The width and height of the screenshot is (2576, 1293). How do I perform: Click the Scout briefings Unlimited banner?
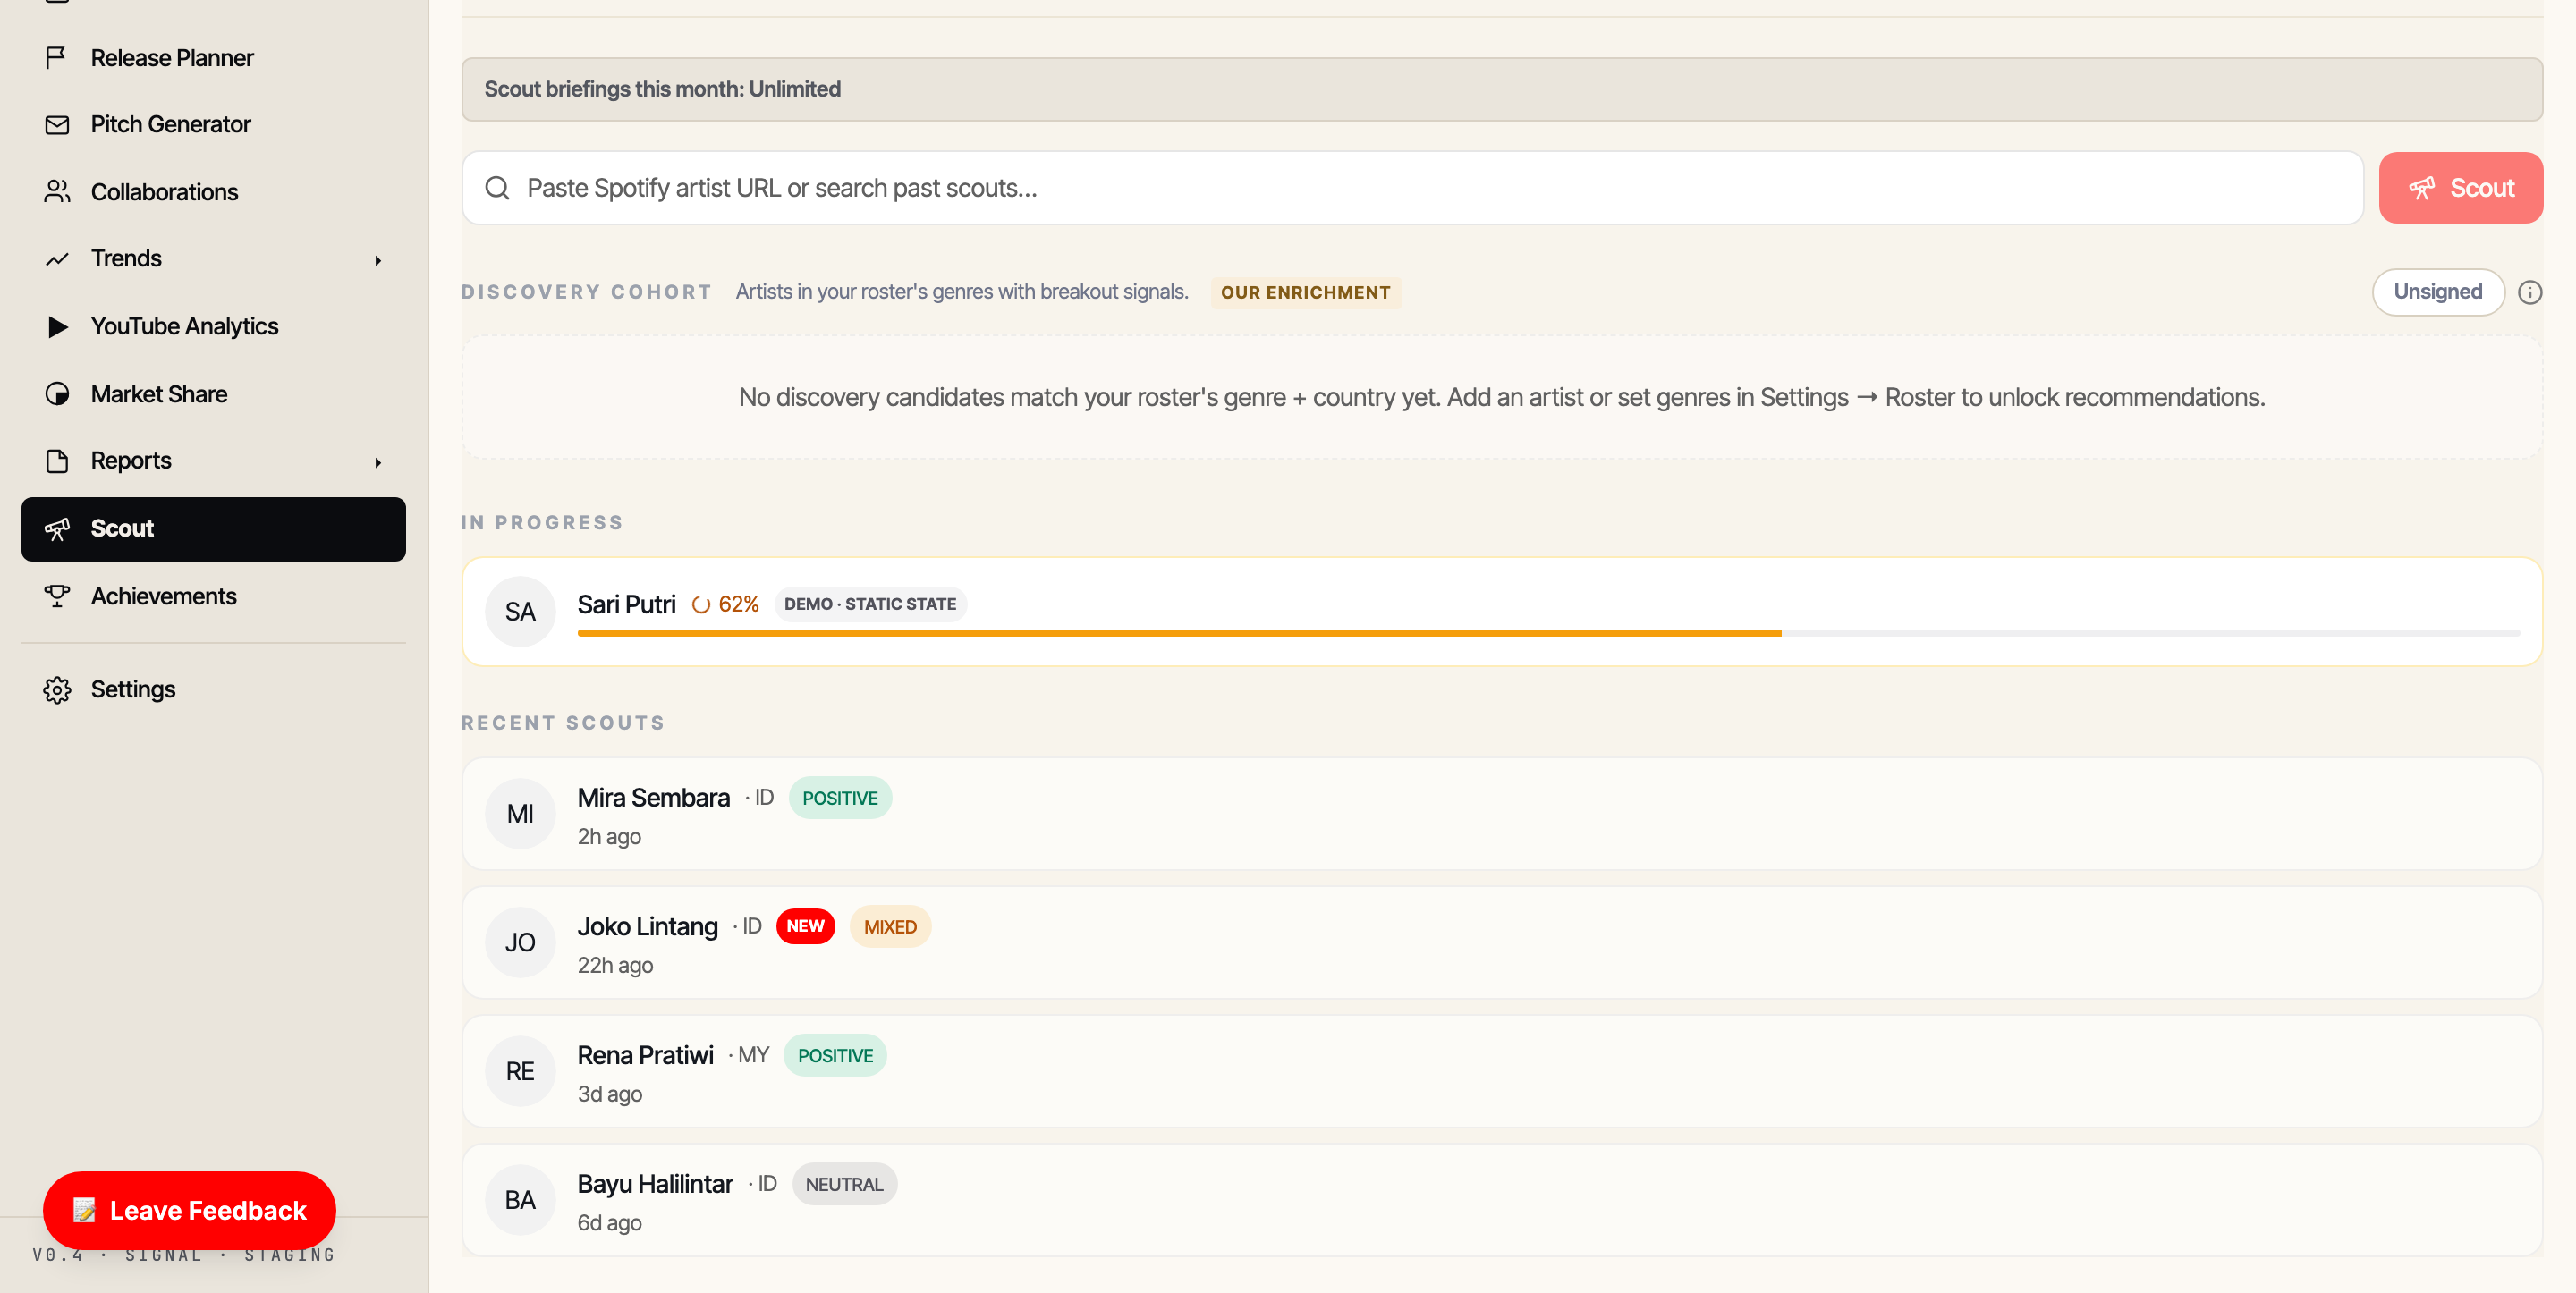1501,89
